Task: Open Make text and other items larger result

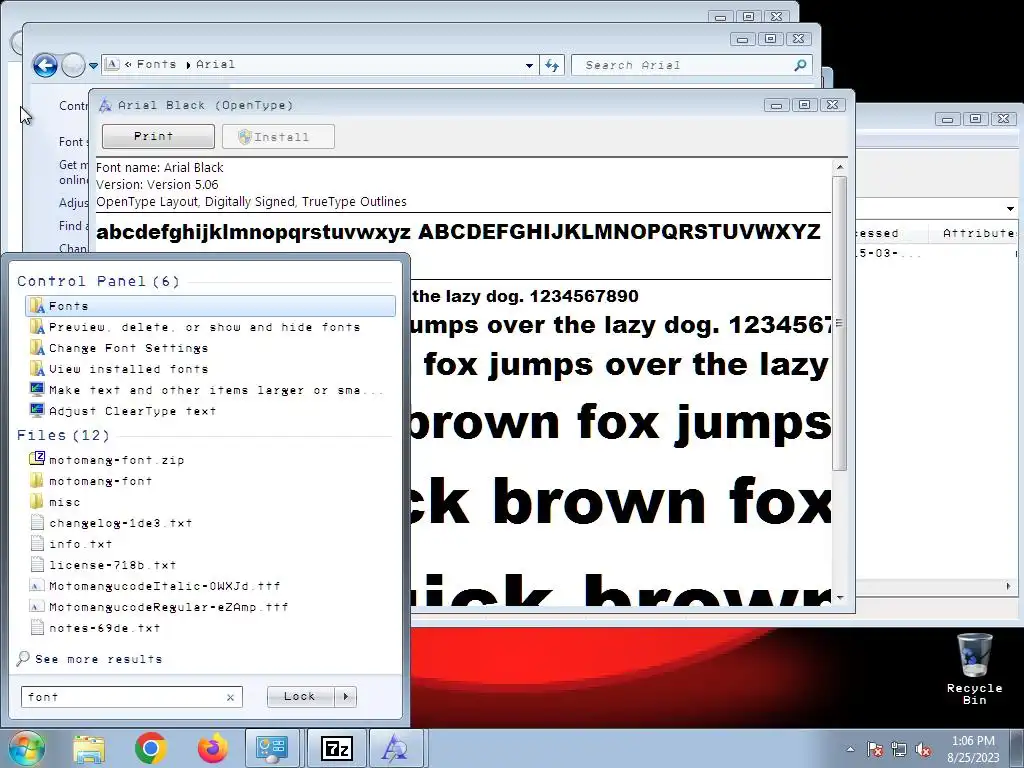Action: click(x=210, y=390)
